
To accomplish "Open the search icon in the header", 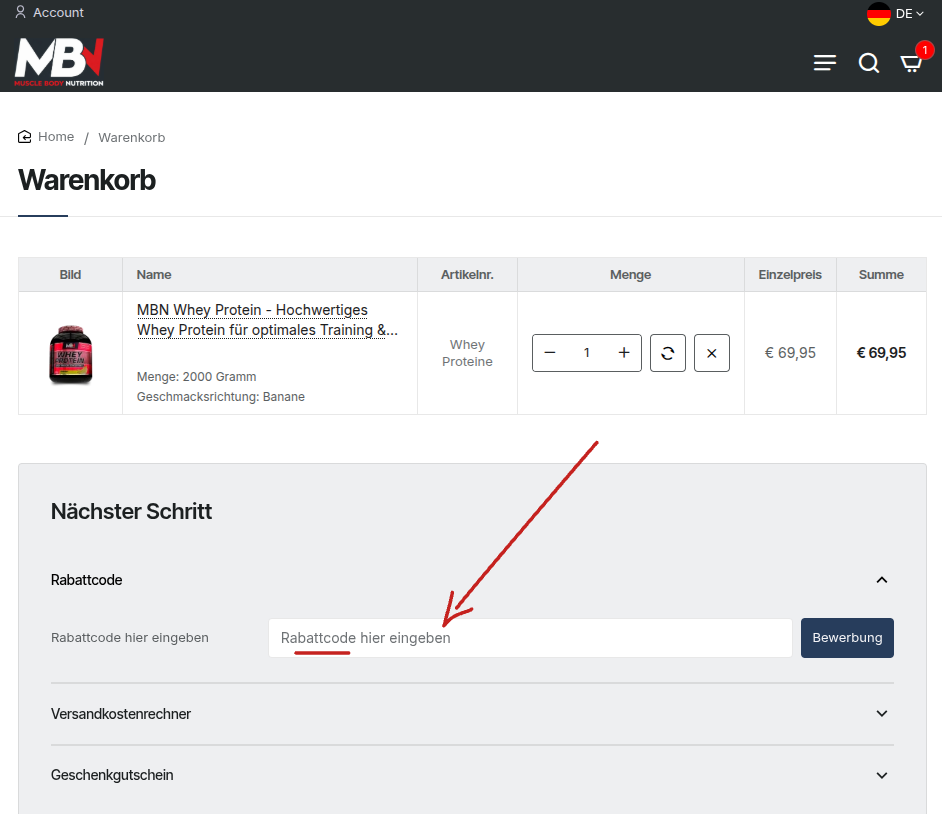I will pos(868,62).
